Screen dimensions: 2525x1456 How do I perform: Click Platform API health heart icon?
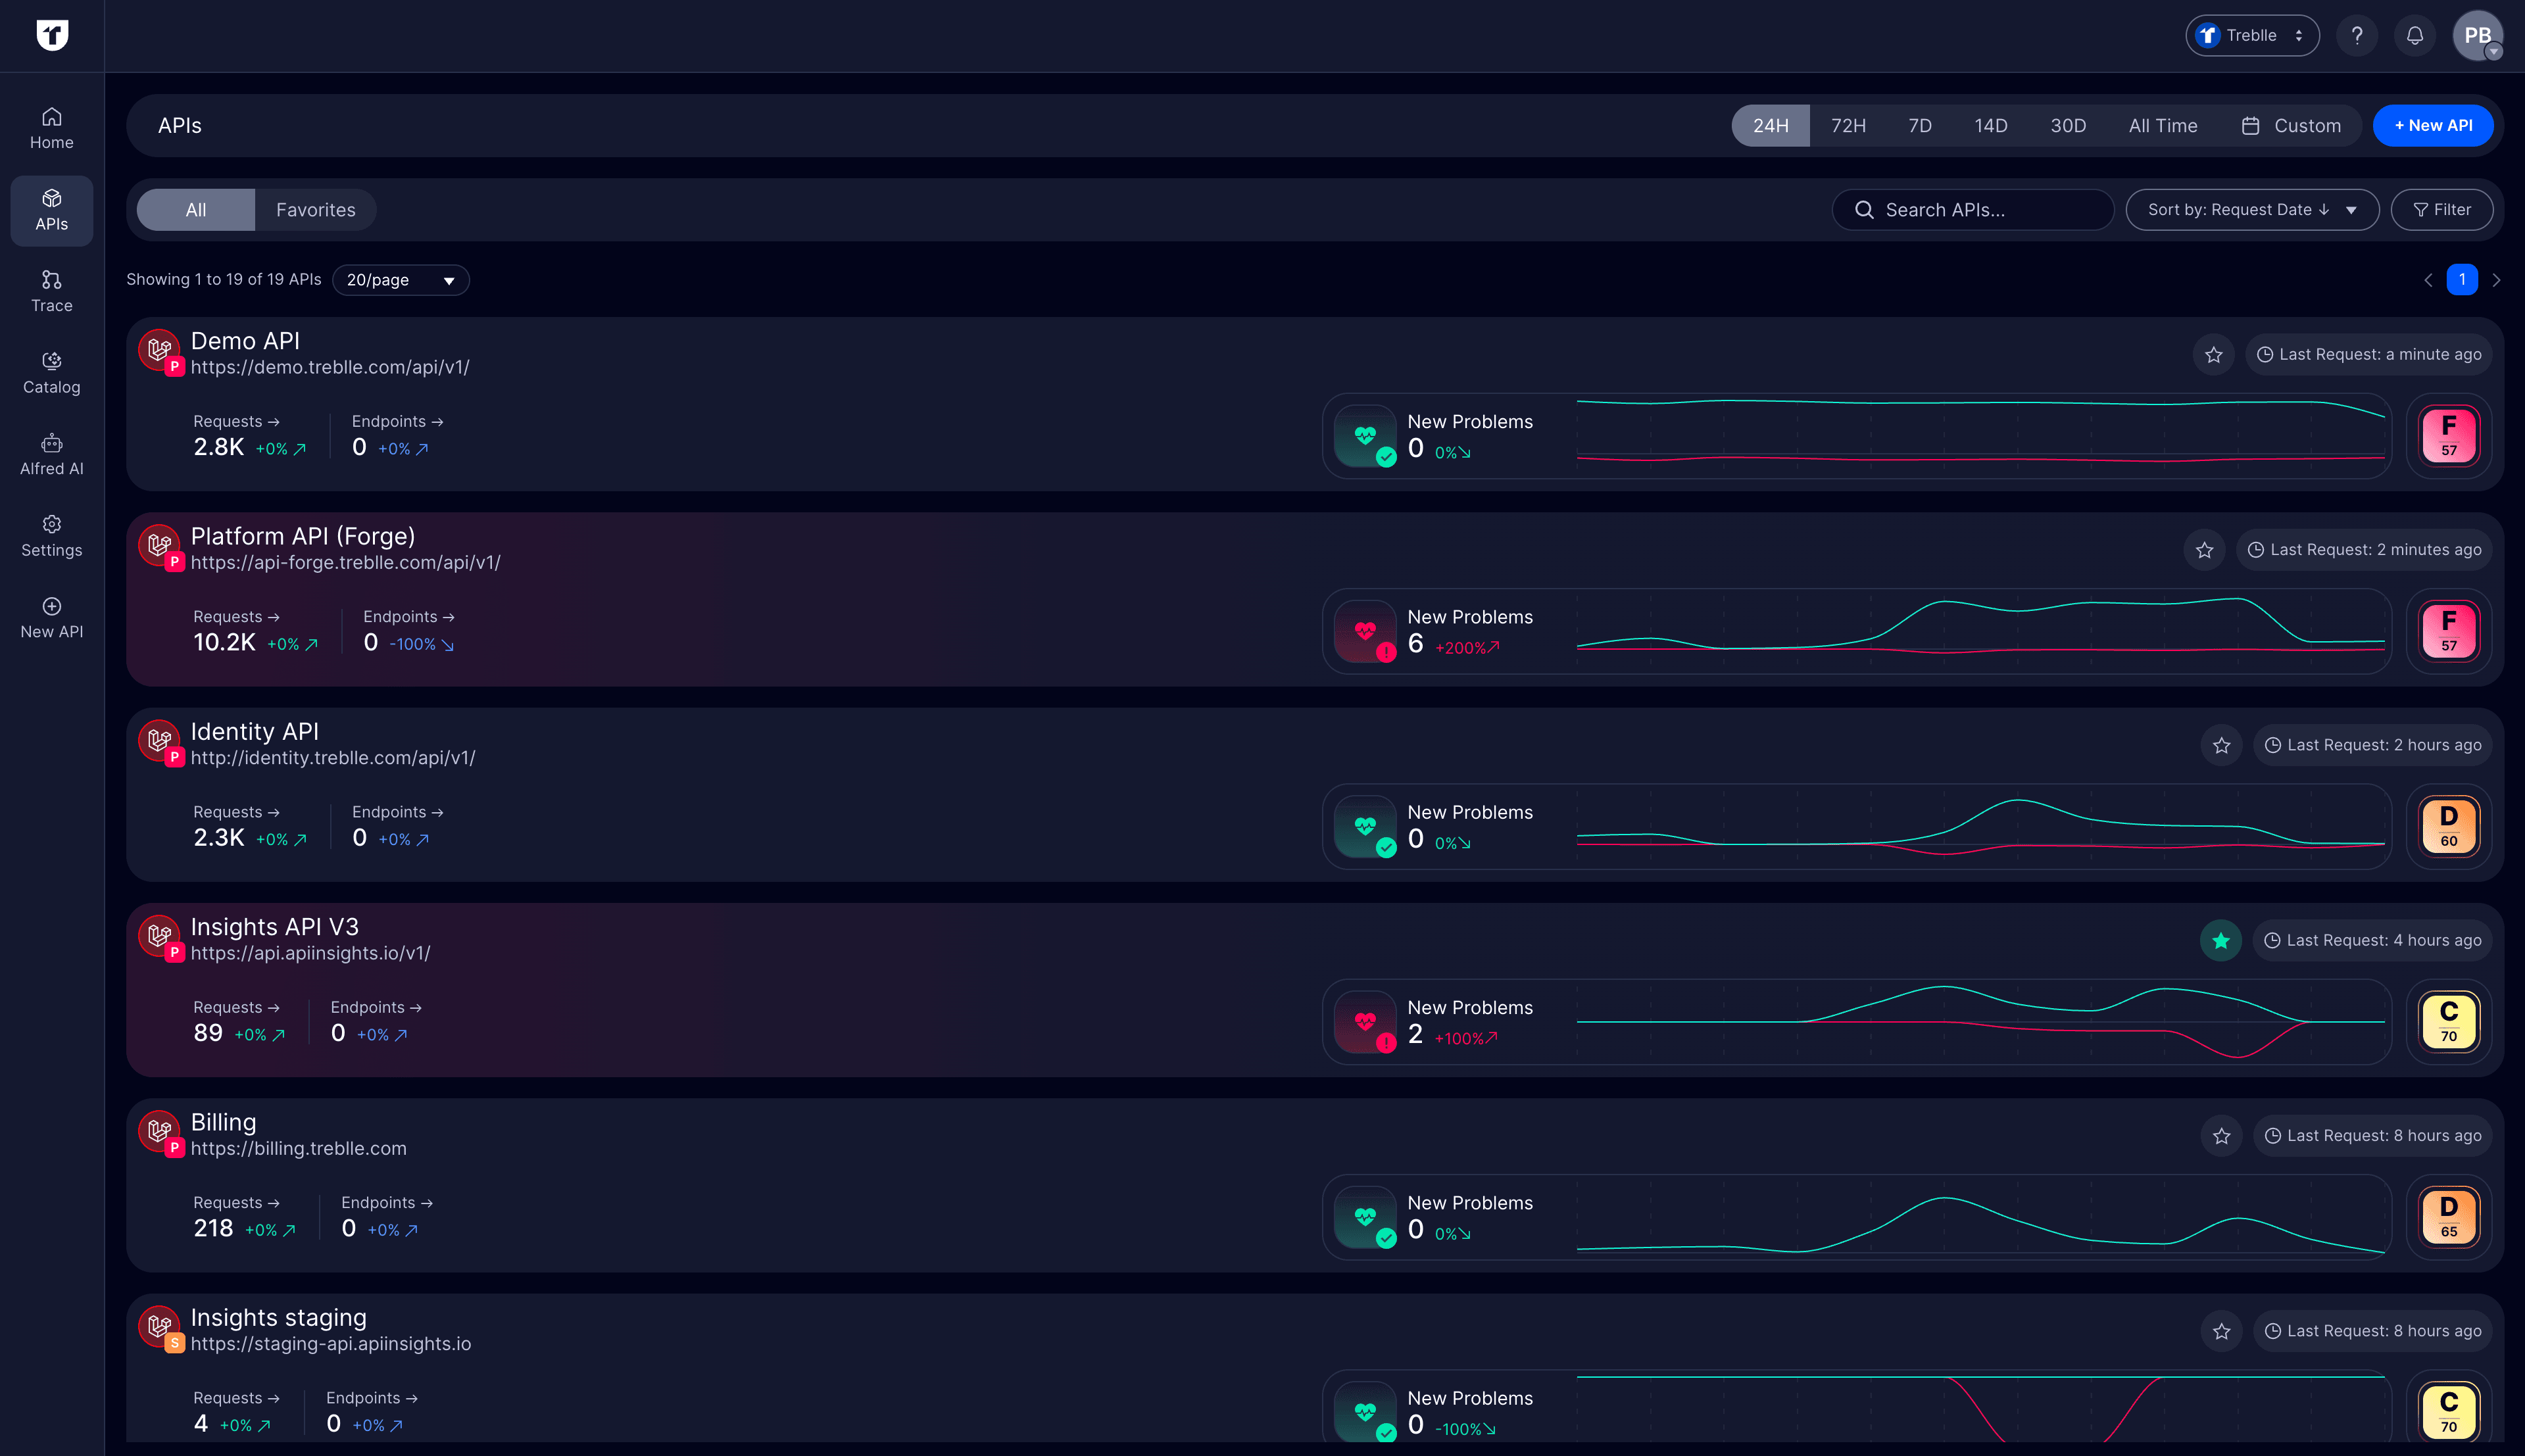click(x=1365, y=631)
